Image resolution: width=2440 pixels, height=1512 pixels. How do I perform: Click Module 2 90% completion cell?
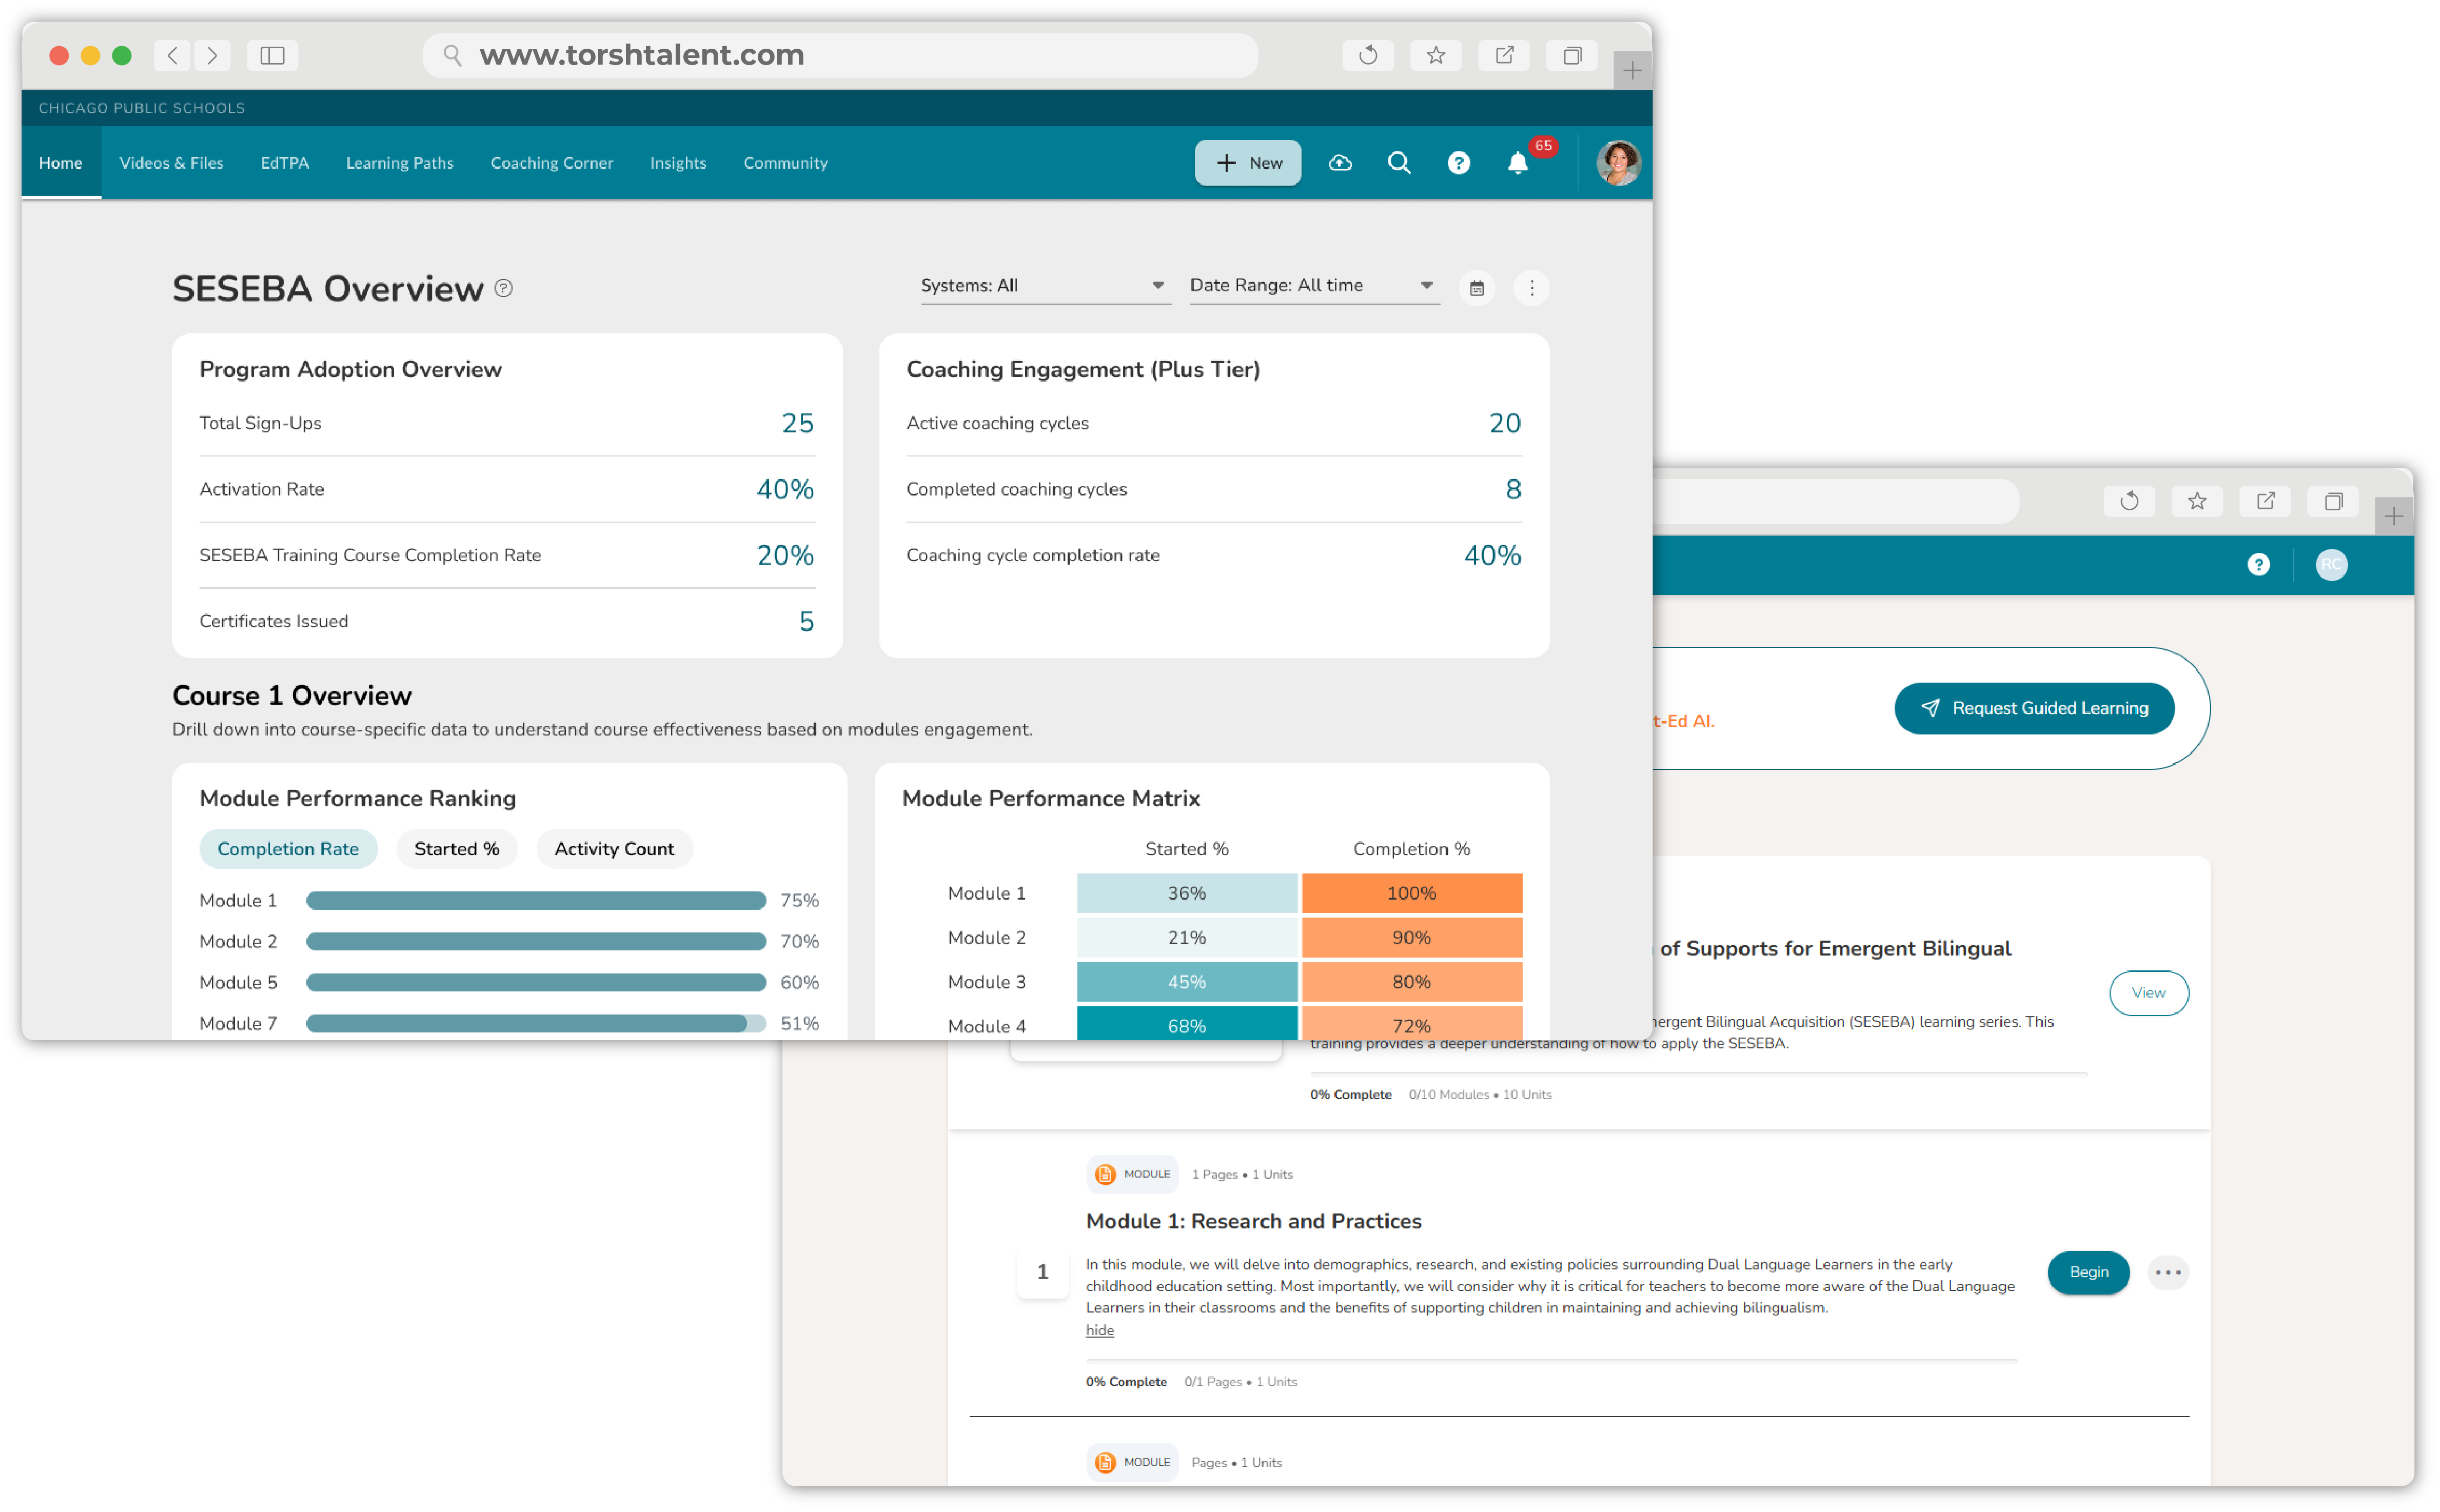1411,938
